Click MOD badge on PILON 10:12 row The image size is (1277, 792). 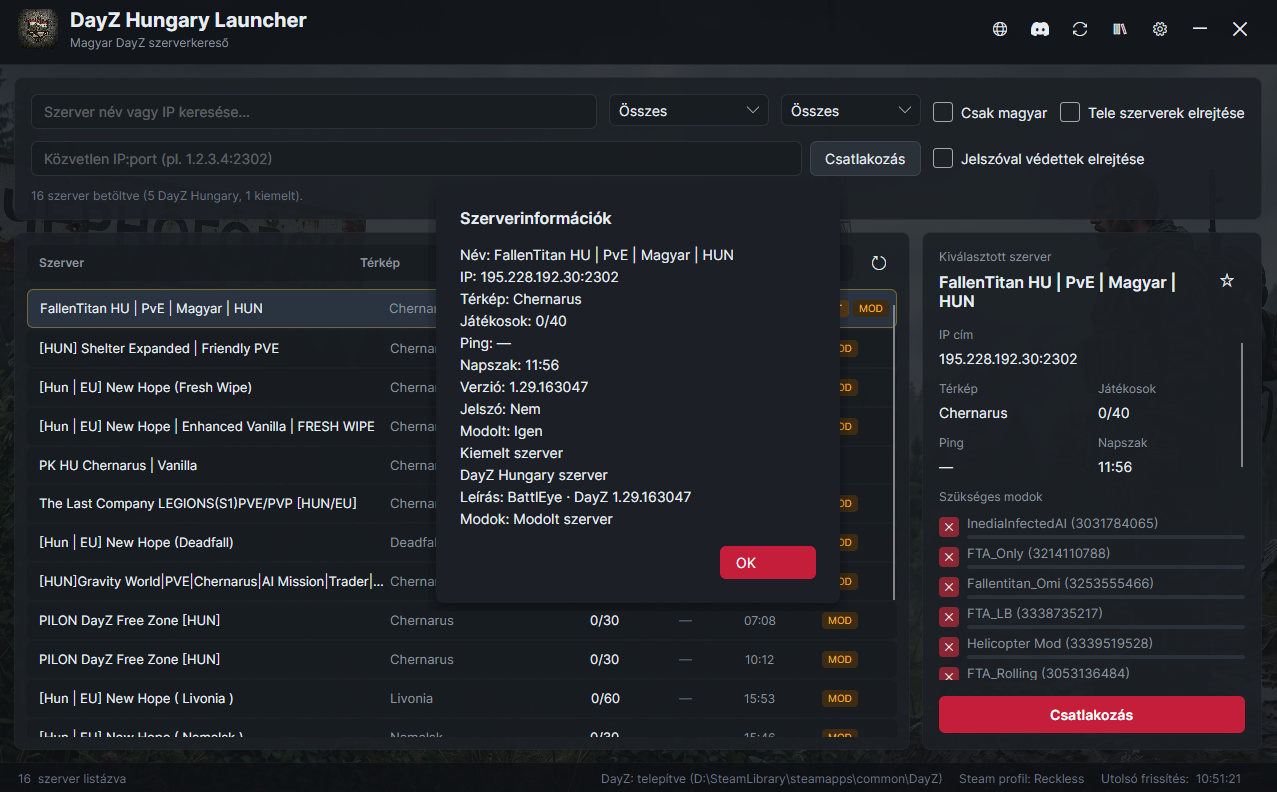[840, 660]
